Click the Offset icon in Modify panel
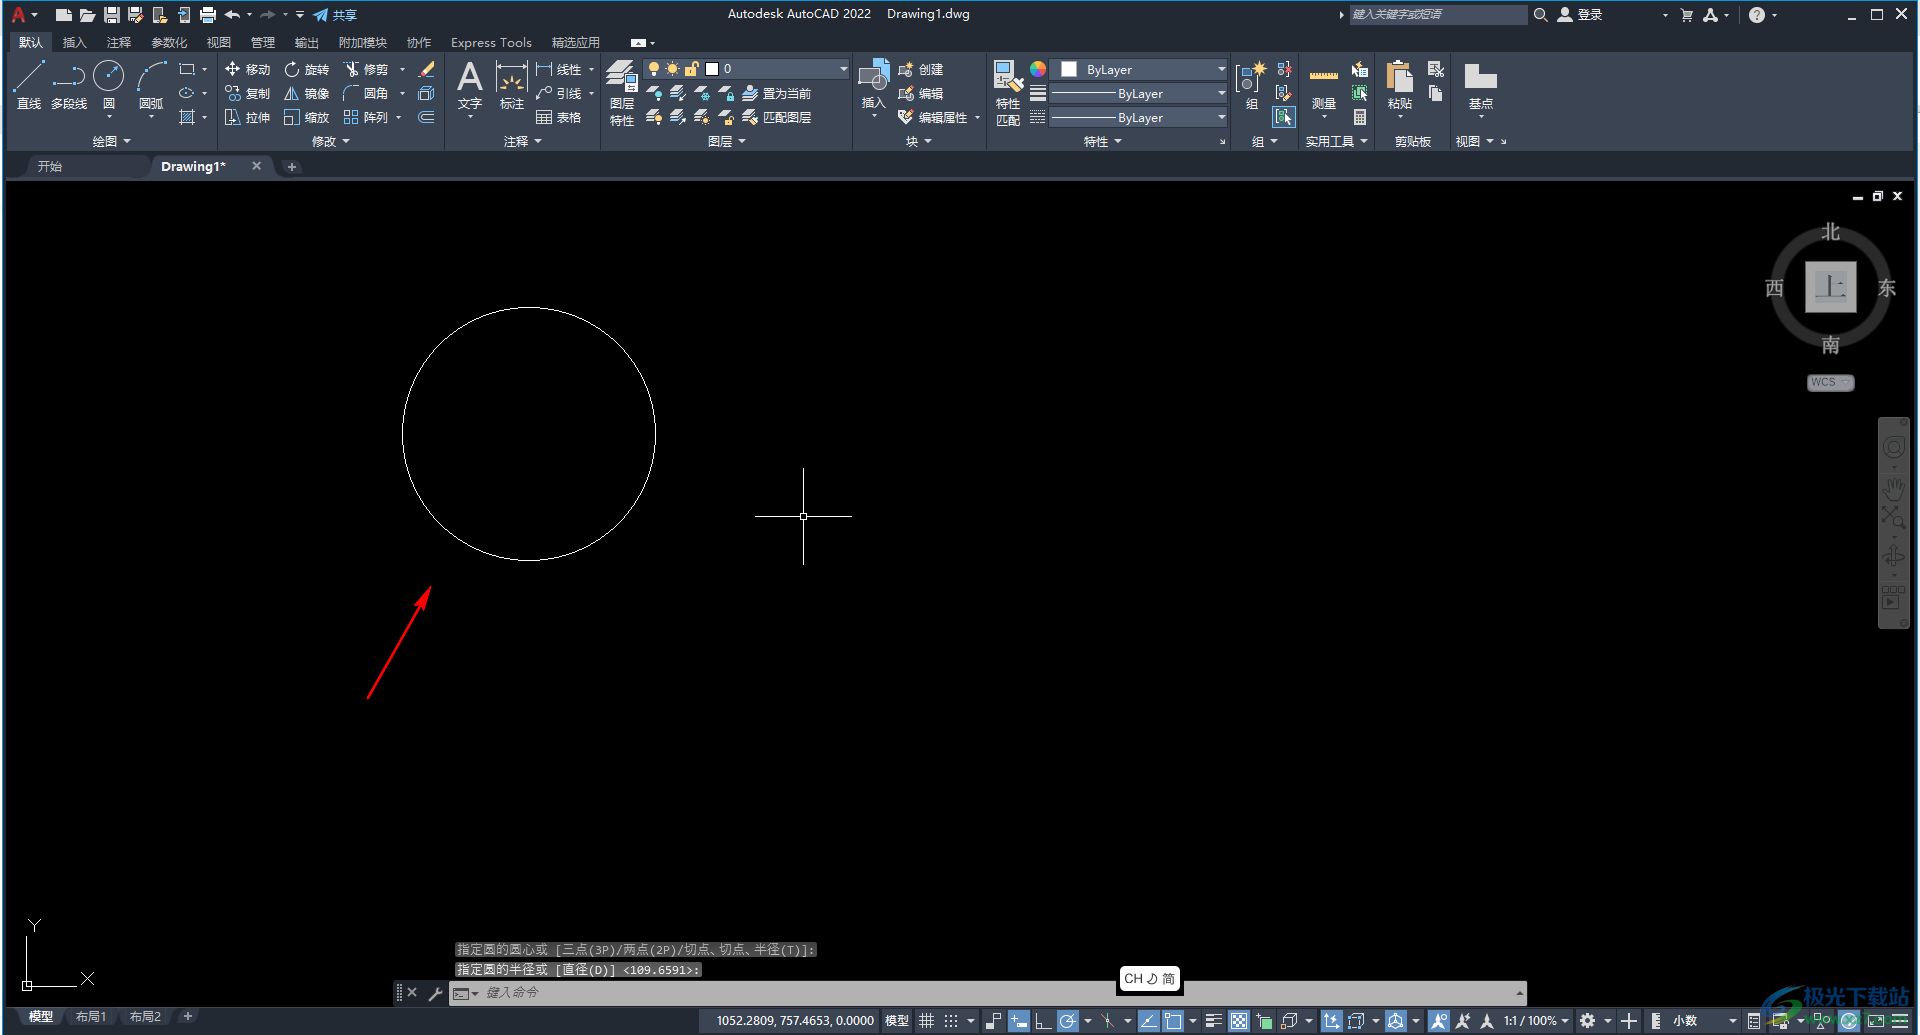1920x1035 pixels. tap(426, 117)
